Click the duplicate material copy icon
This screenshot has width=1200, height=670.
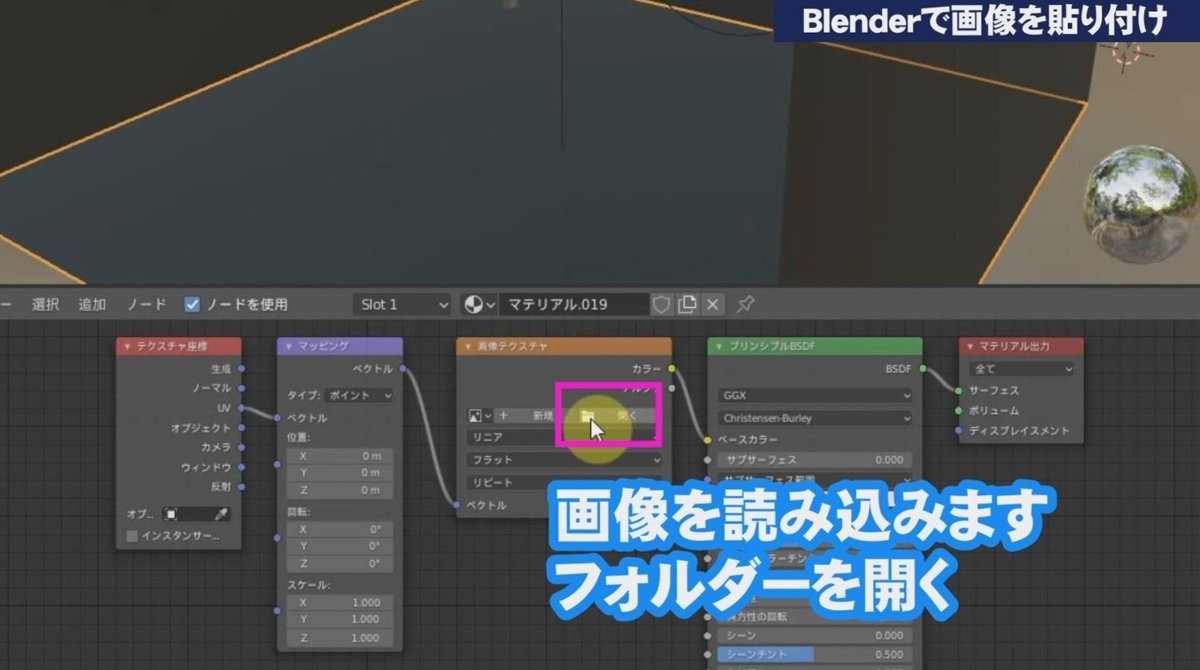point(687,304)
